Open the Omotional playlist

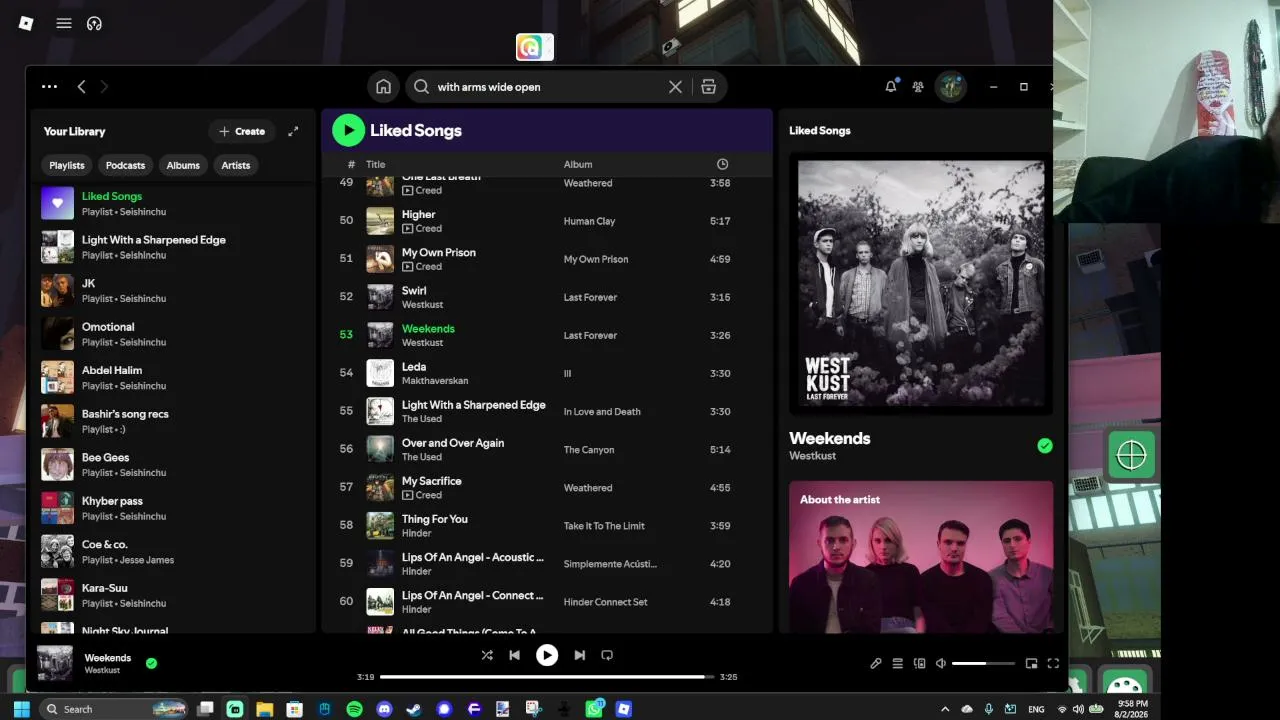[x=172, y=334]
